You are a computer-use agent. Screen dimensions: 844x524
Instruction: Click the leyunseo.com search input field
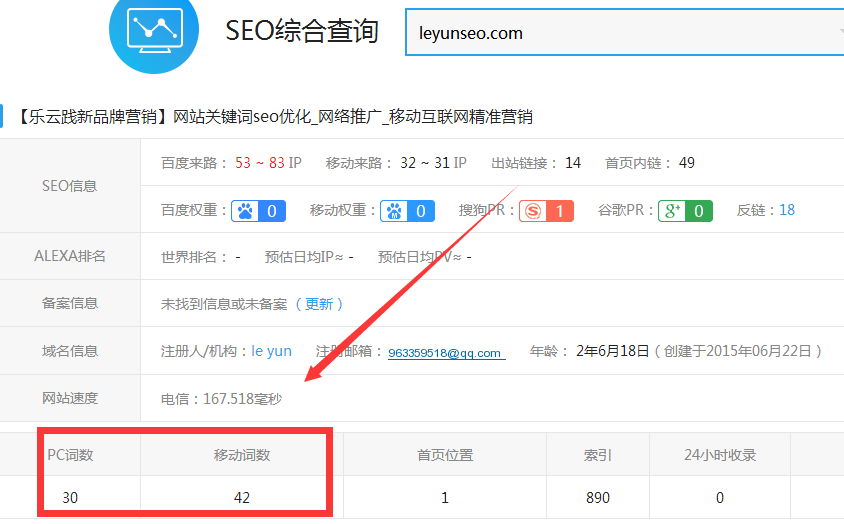(x=624, y=33)
